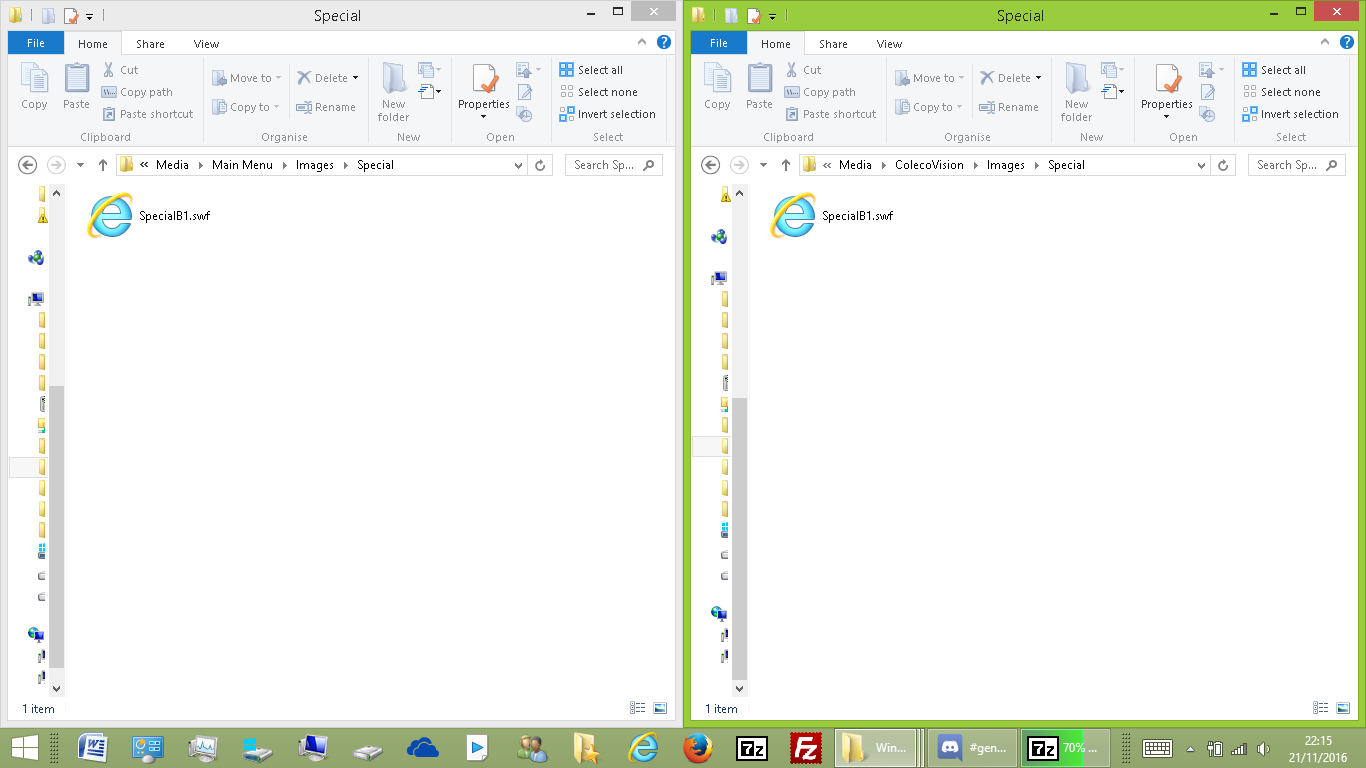
Task: Click Cut in the right window ribbon
Action: (x=804, y=70)
